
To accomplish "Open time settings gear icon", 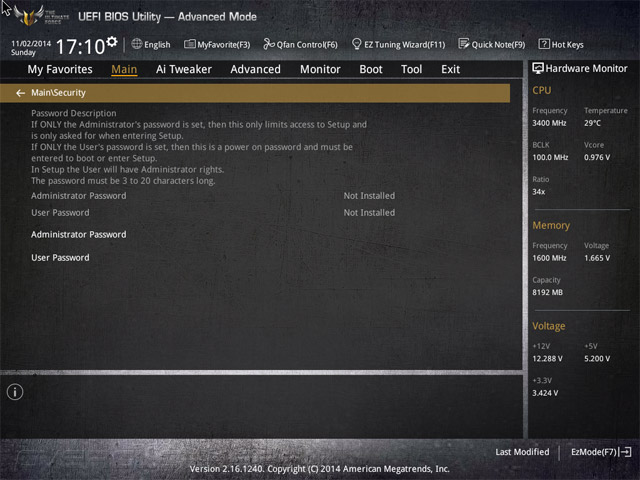I will tap(112, 42).
